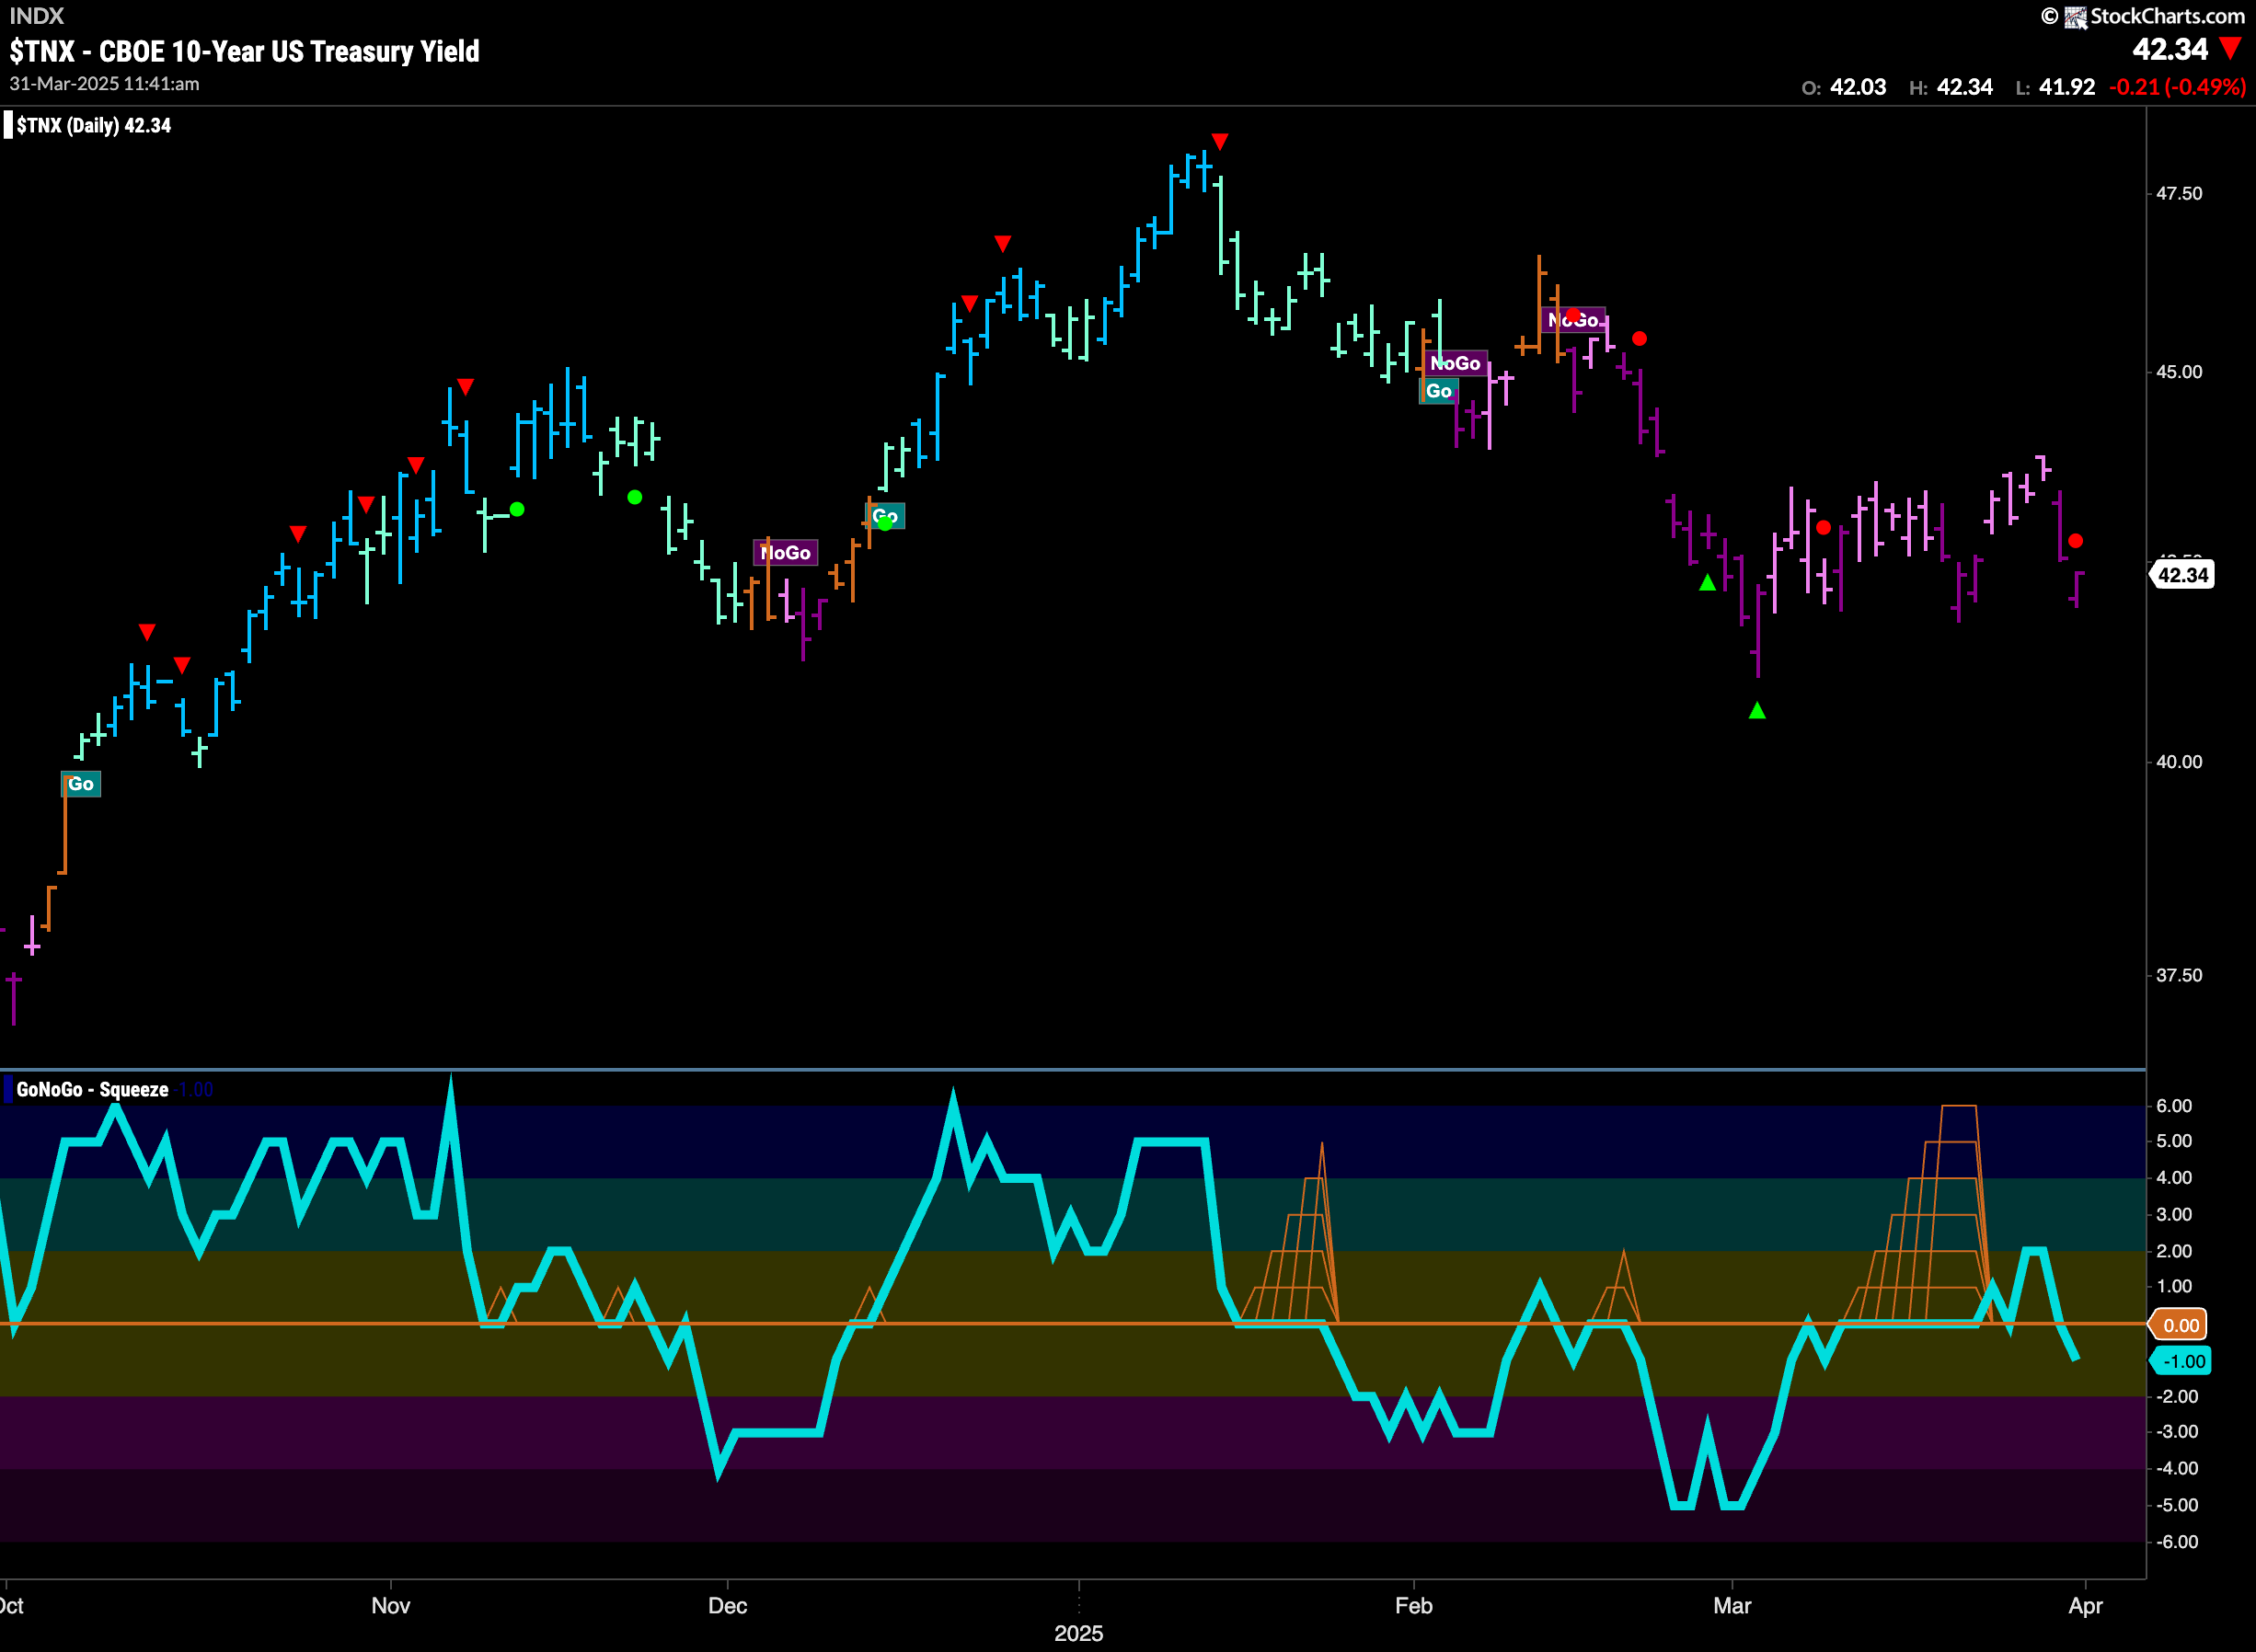Click the 40.00 price axis label

pos(2178,762)
